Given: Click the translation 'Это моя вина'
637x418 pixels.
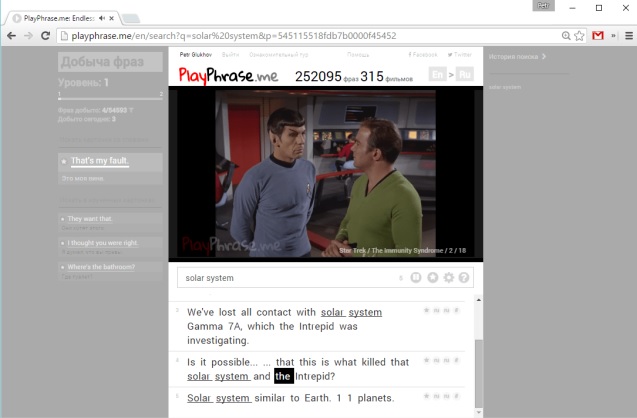Looking at the screenshot, I should (x=82, y=178).
